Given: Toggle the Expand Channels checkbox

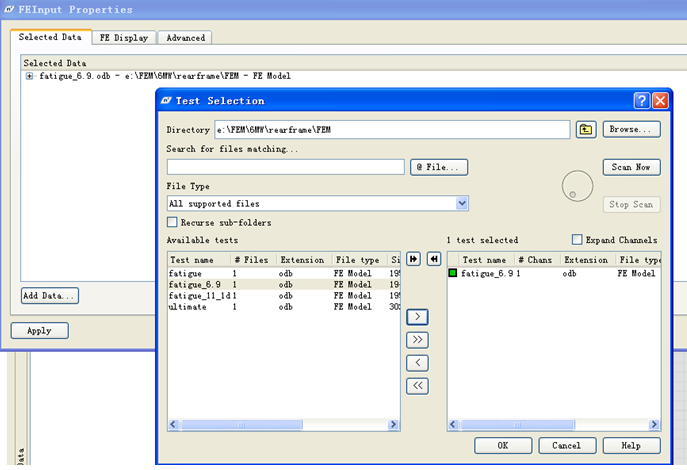Looking at the screenshot, I should coord(577,239).
